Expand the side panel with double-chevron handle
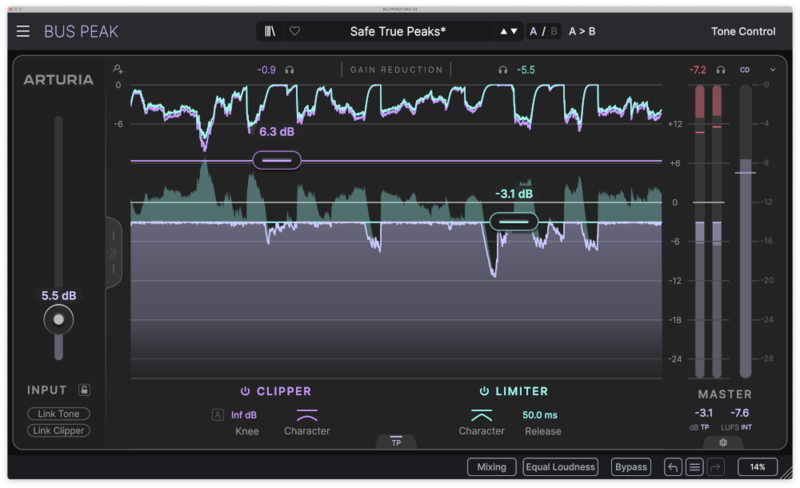Viewport: 800px width, 488px height. click(113, 253)
